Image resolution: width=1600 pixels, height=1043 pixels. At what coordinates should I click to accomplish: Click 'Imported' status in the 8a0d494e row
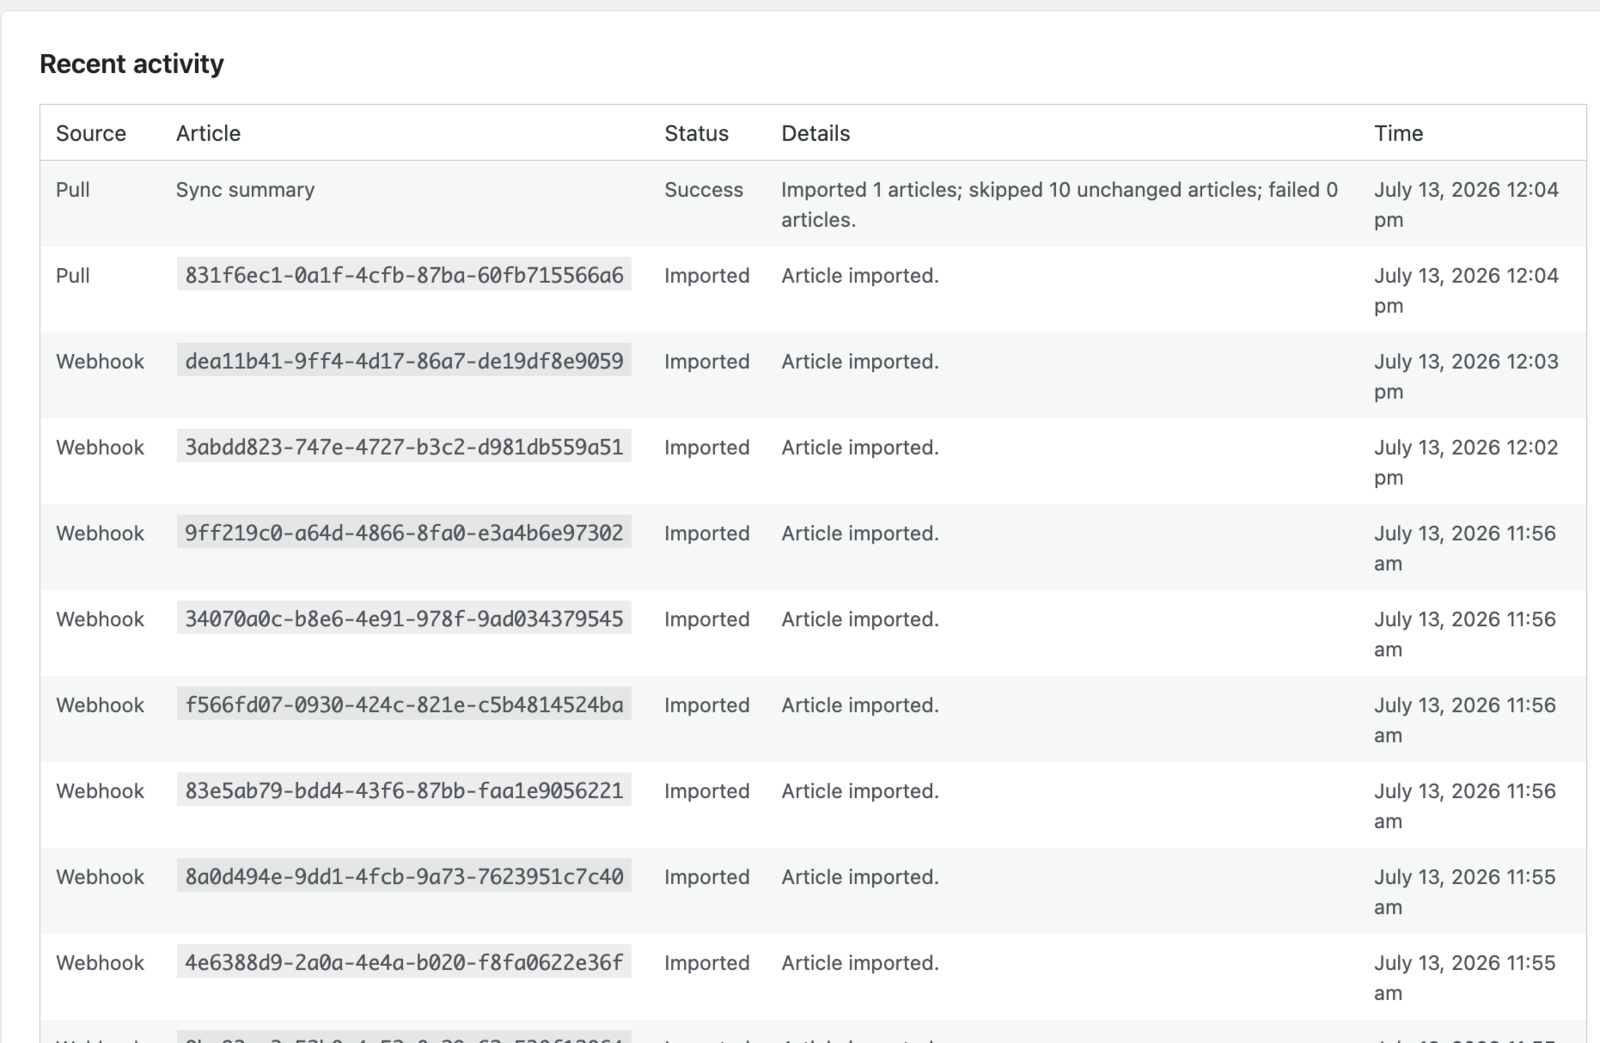point(706,878)
